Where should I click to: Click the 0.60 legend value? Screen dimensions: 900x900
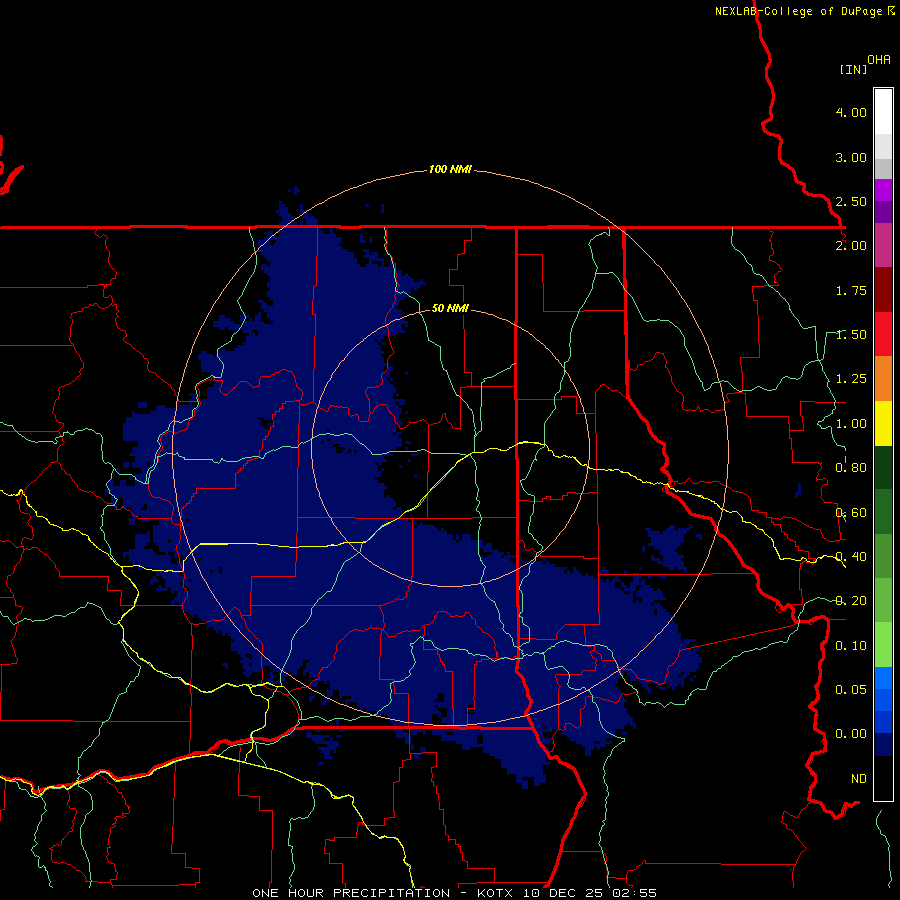pos(851,513)
